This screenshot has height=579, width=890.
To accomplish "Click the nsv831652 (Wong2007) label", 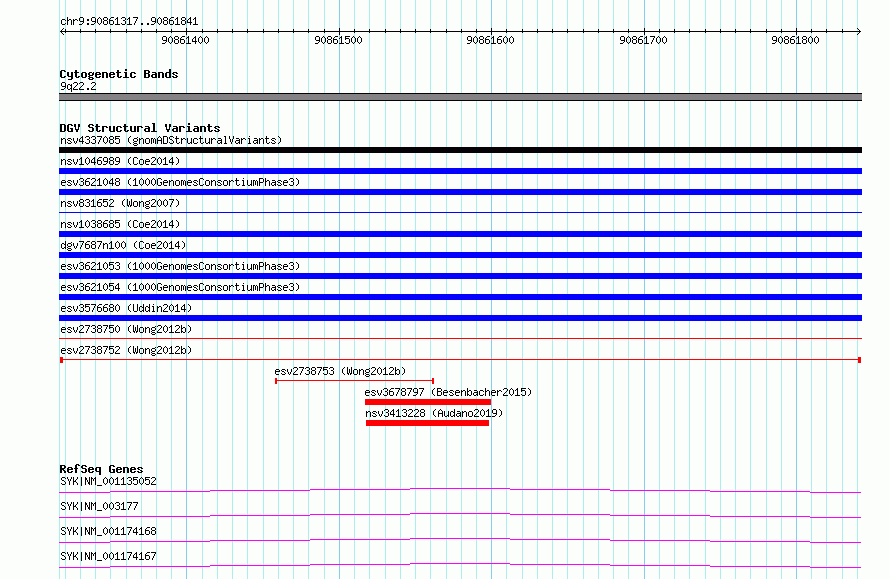I will 120,203.
